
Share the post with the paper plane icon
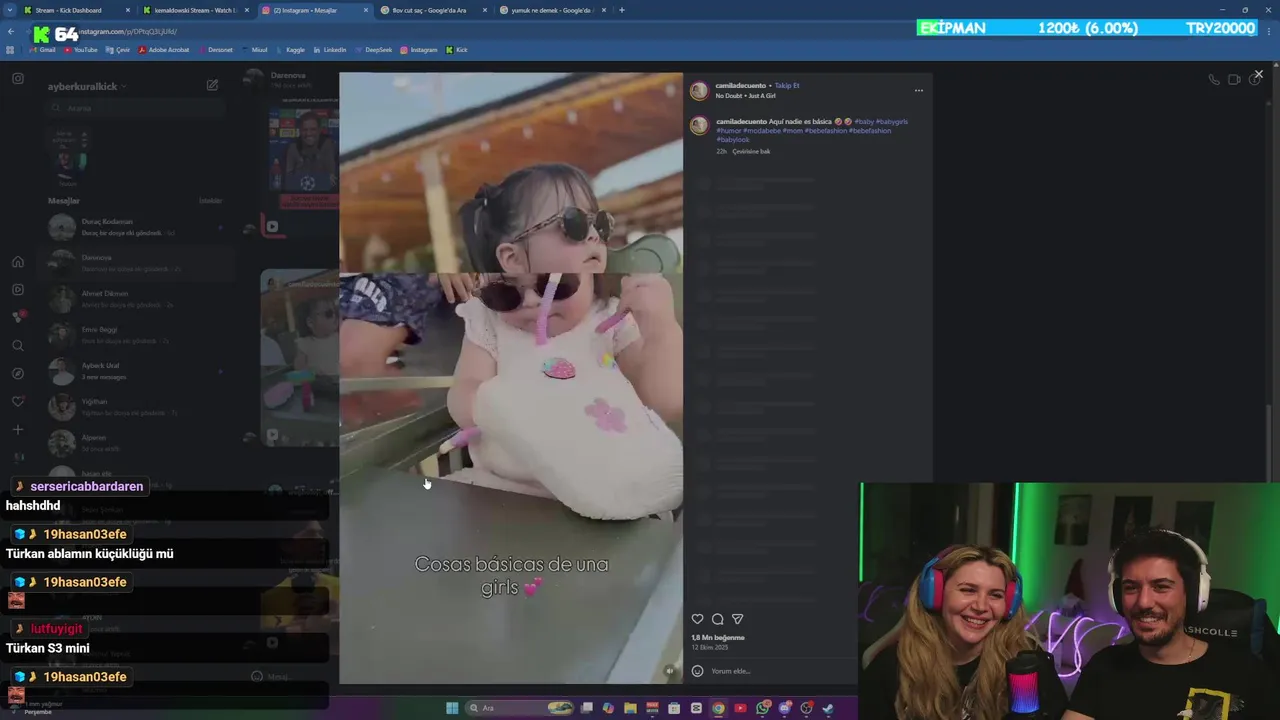click(737, 619)
